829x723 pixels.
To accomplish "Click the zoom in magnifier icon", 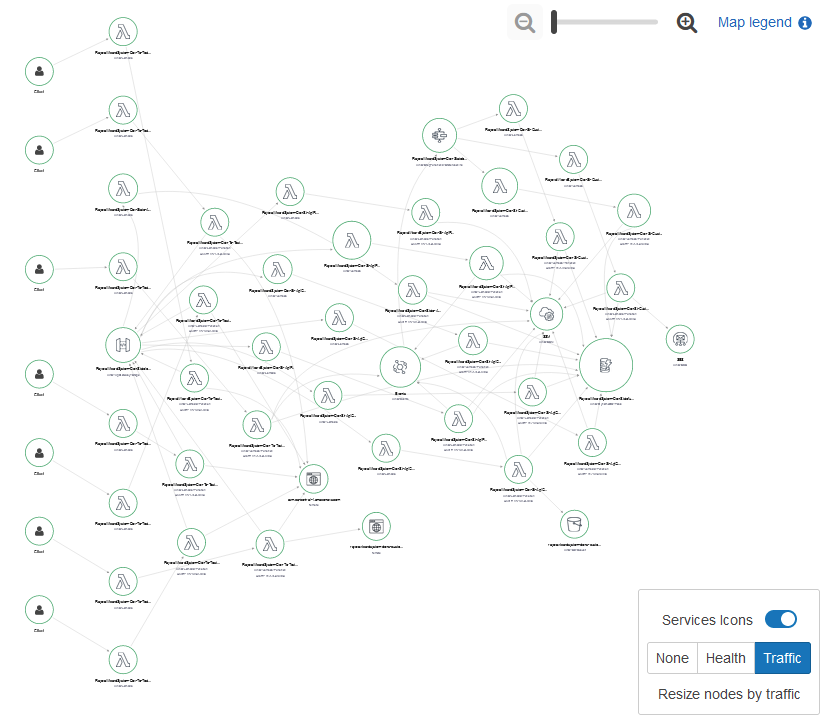I will 687,23.
